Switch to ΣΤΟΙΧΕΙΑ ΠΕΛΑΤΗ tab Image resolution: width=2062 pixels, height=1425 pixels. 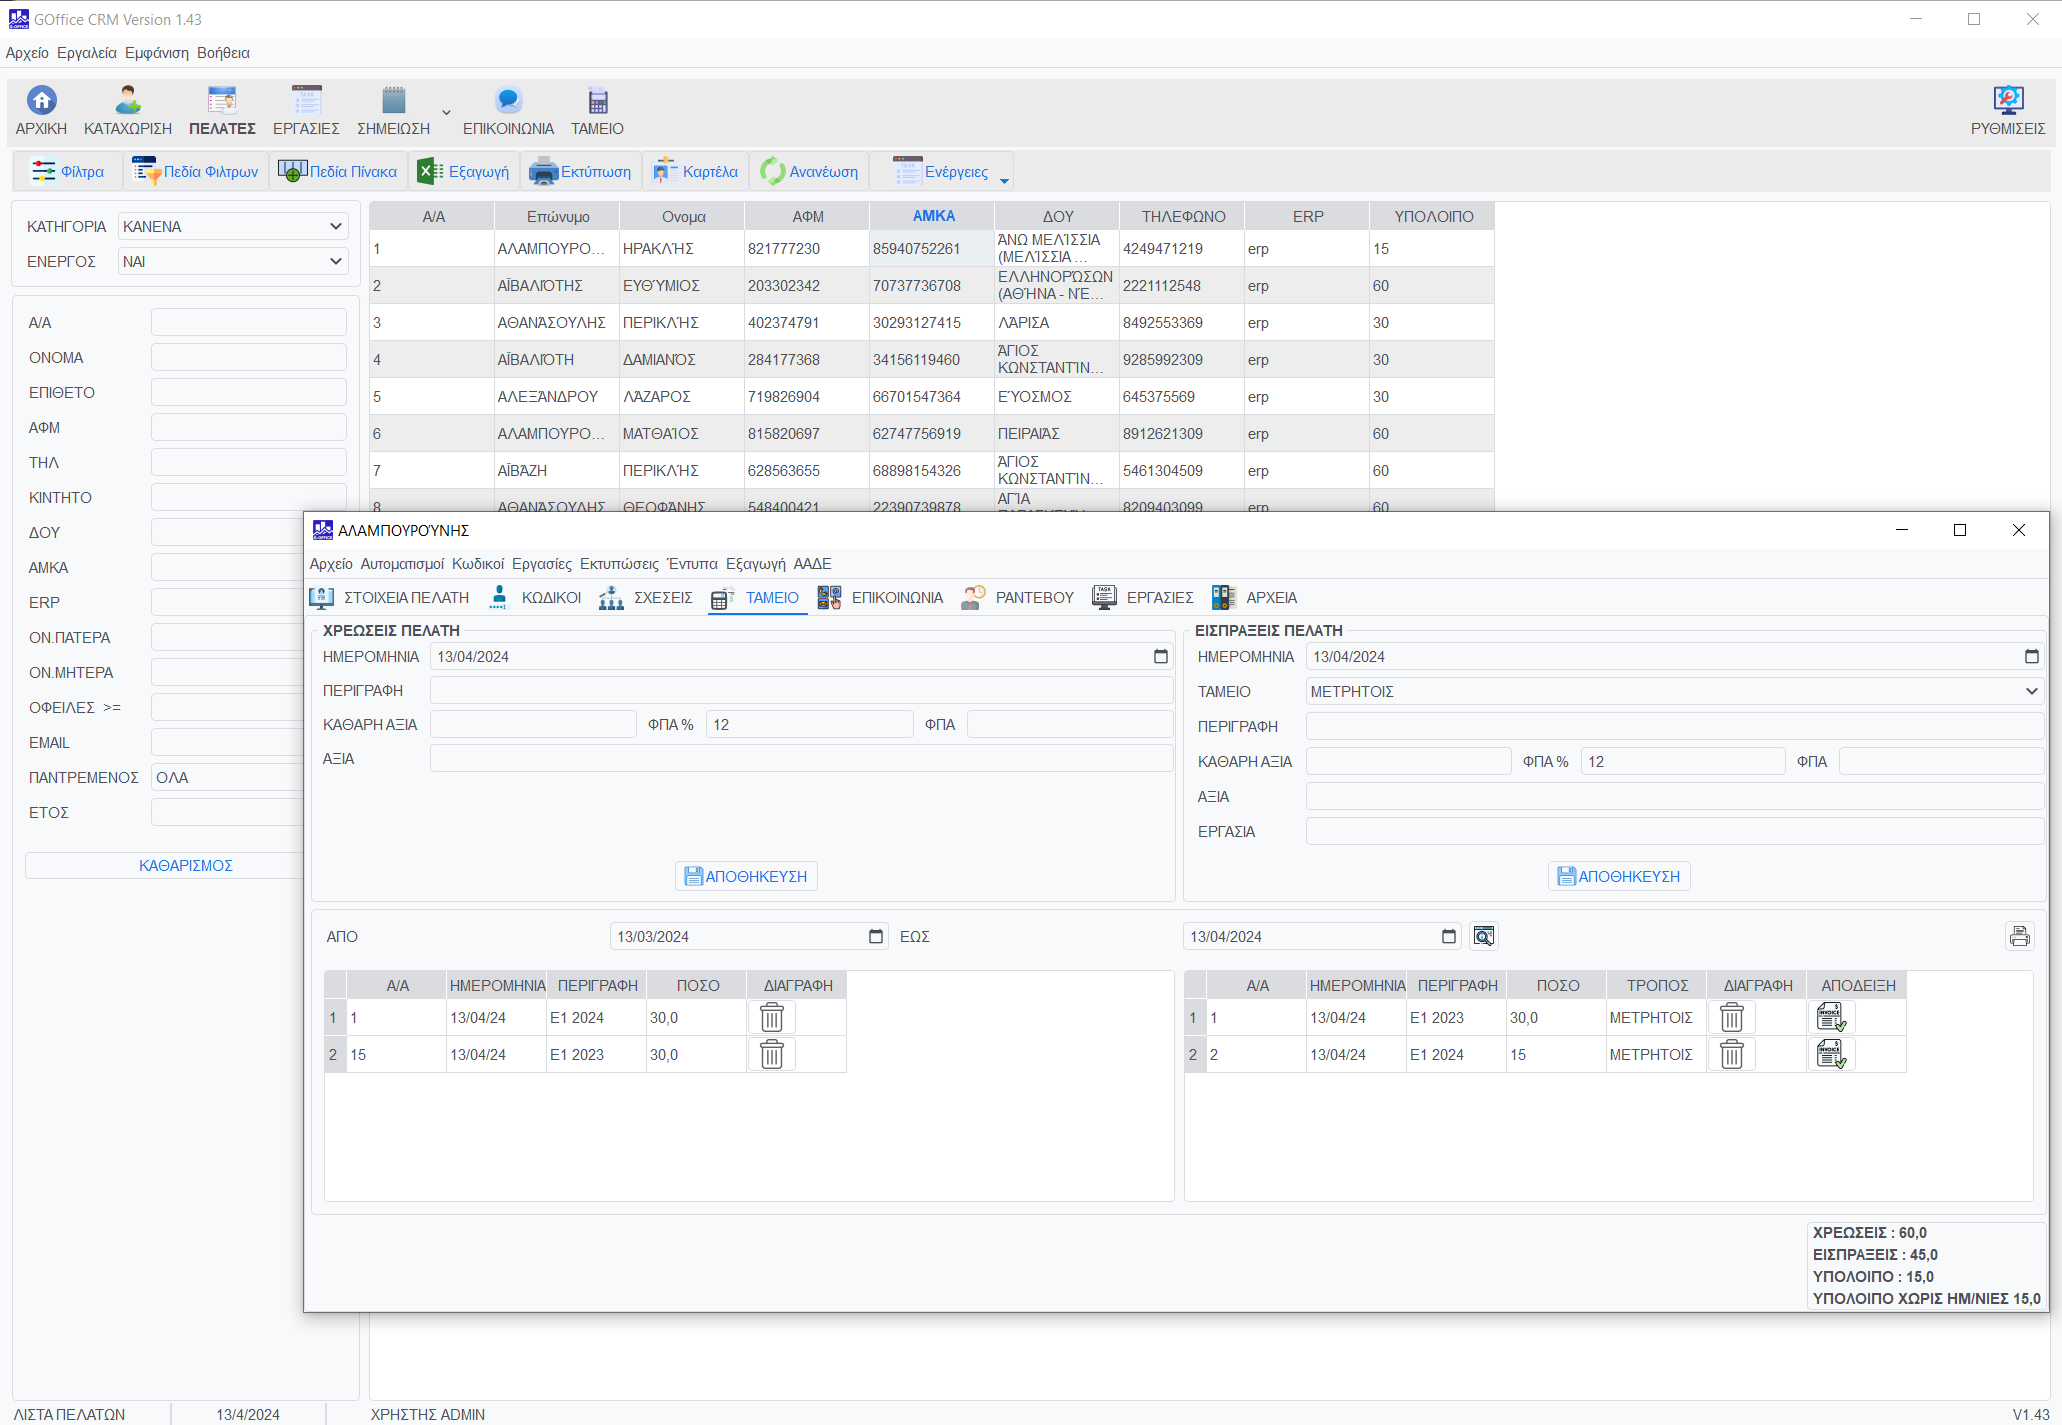[x=389, y=597]
